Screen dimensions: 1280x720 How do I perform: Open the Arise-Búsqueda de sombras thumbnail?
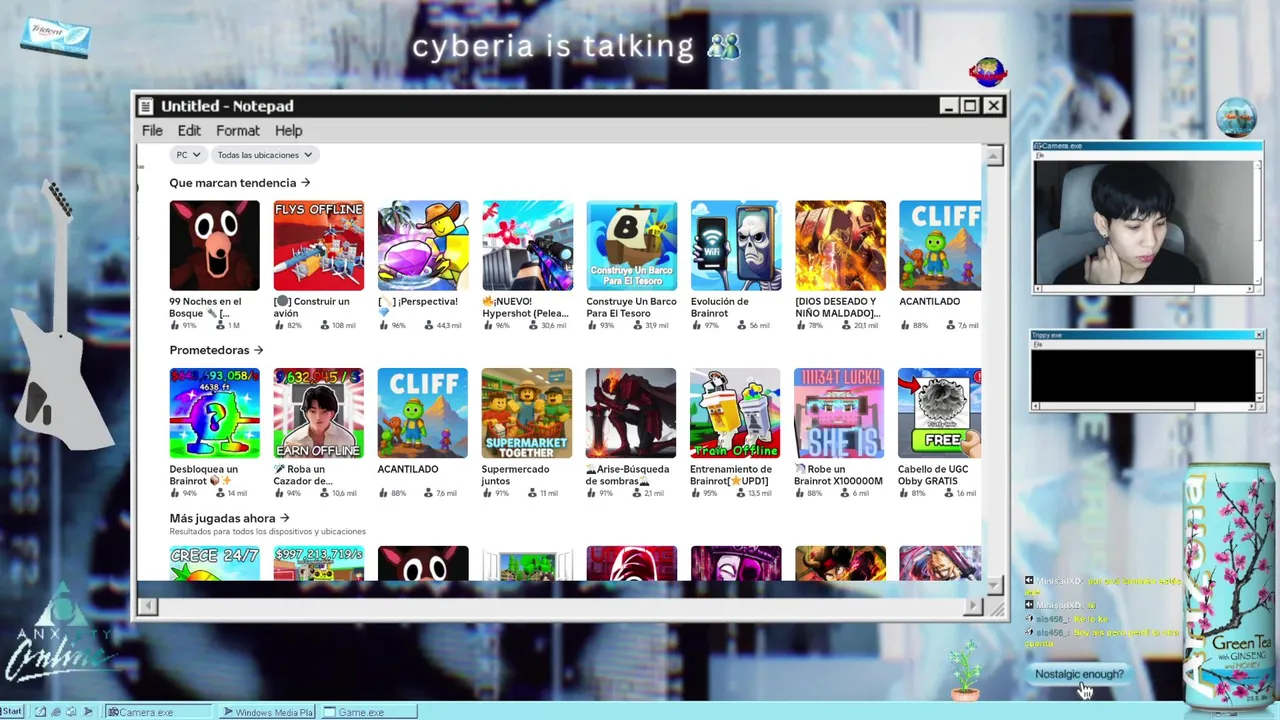[x=631, y=413]
